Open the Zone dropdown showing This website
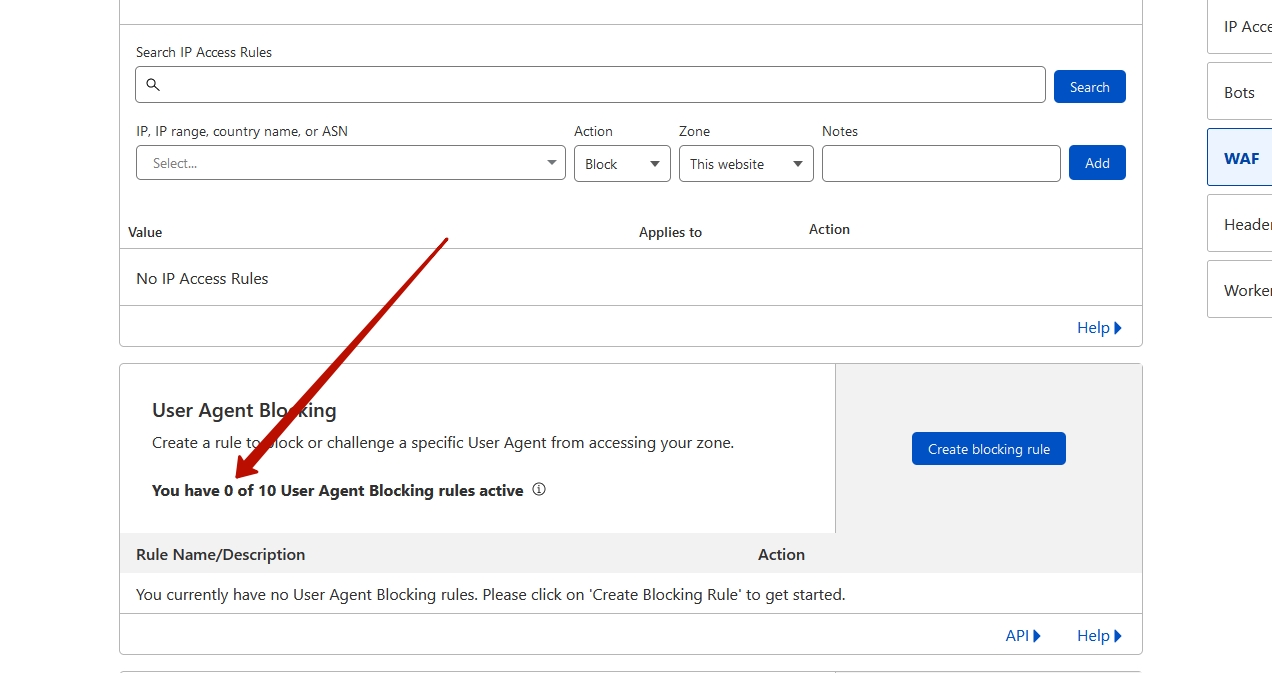Image resolution: width=1272 pixels, height=673 pixels. tap(745, 164)
